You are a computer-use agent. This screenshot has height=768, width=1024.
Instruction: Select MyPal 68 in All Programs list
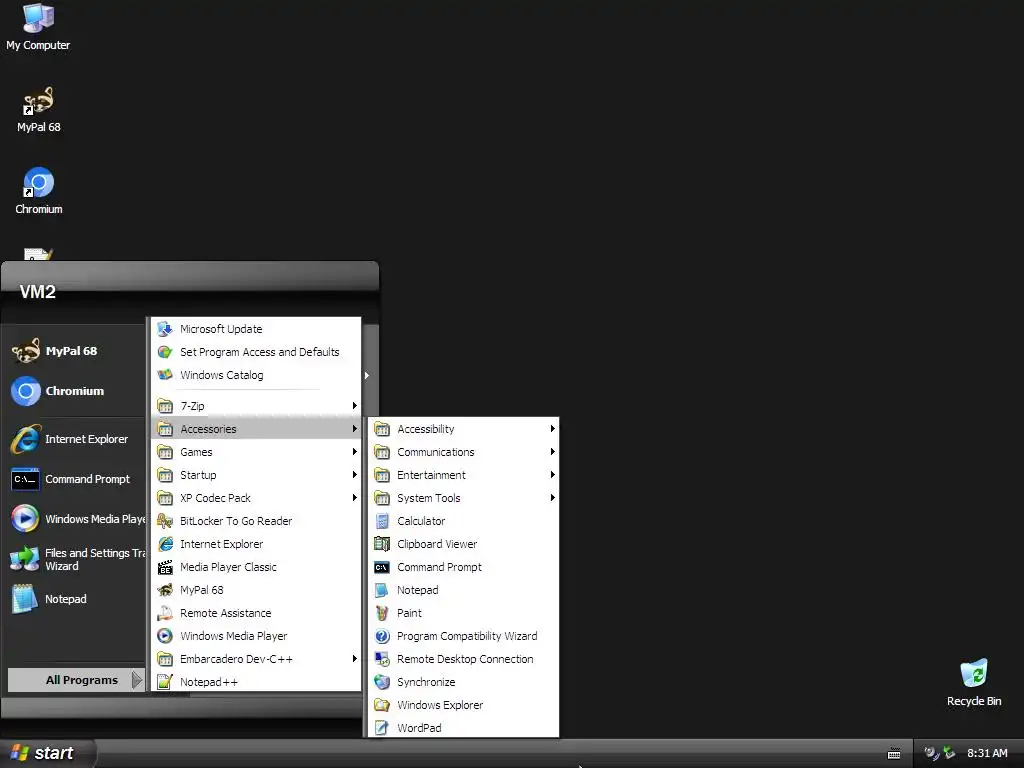256,590
